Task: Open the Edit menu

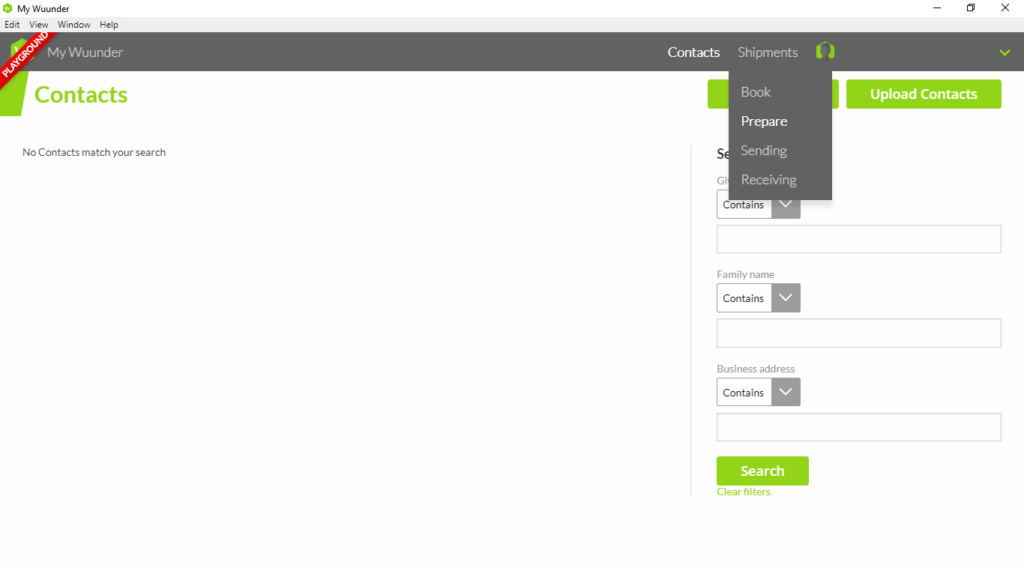Action: [12, 25]
